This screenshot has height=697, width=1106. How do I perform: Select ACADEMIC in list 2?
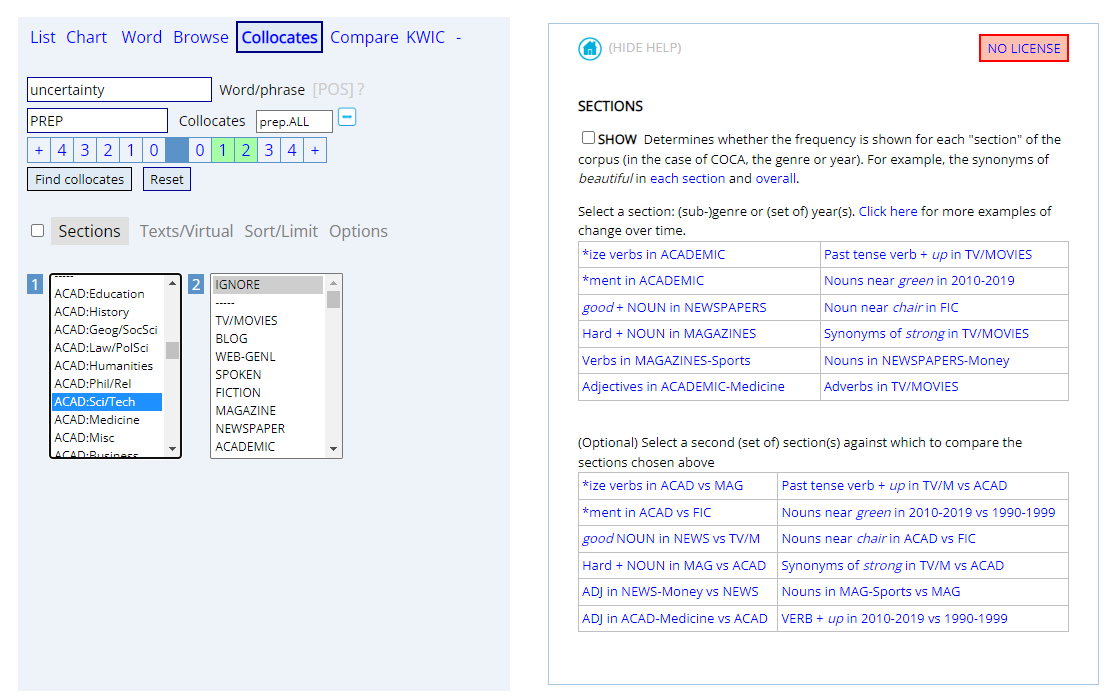268,447
